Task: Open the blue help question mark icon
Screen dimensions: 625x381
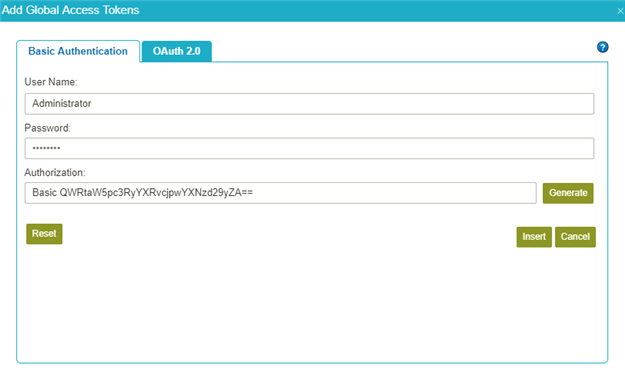Action: coord(602,47)
